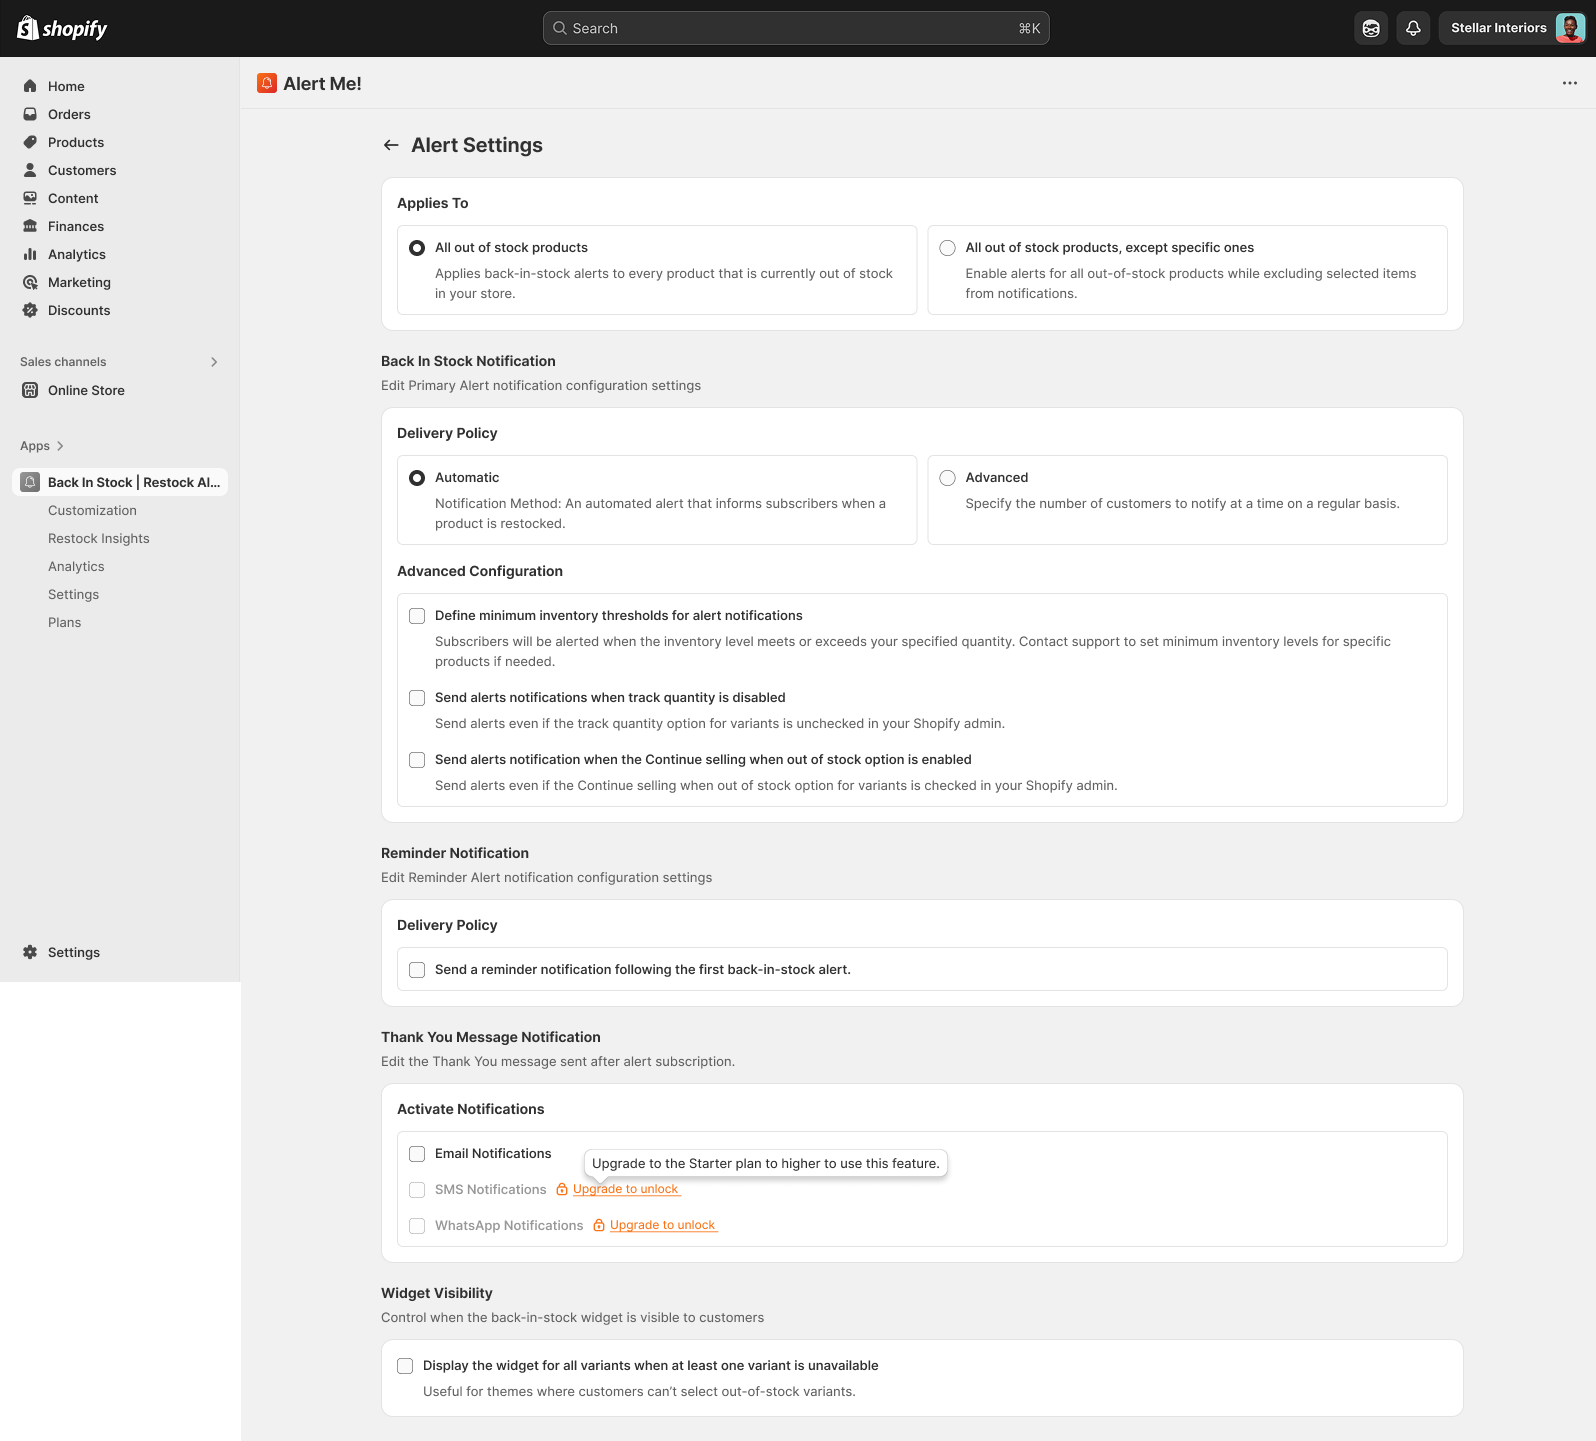
Task: Open Customization in app submenu
Action: point(92,510)
